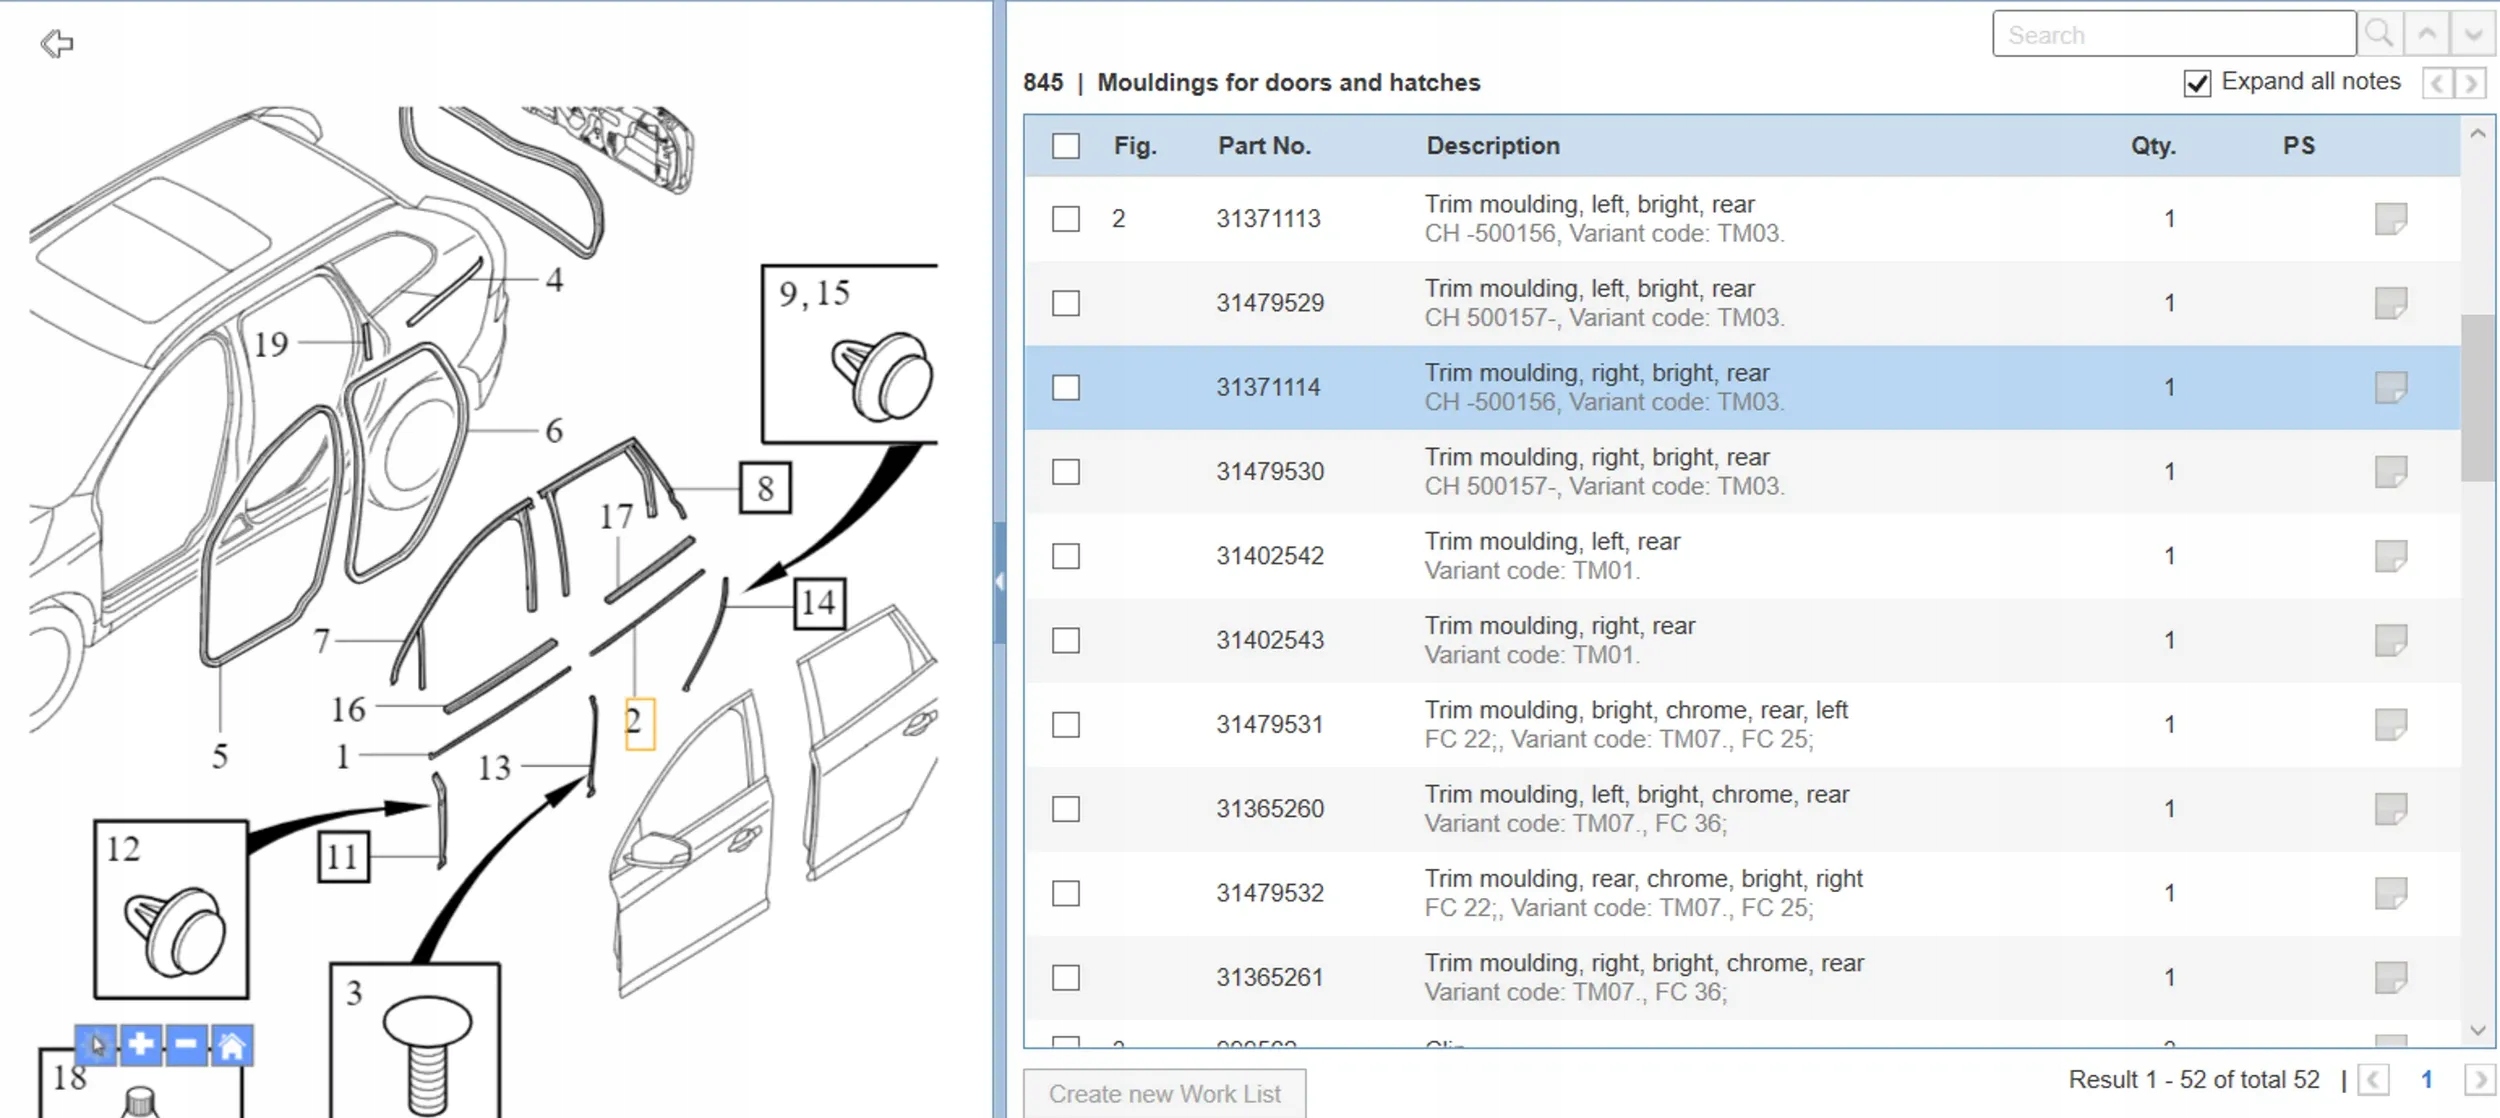Viewport: 2500px width, 1118px height.
Task: Sort by the Part No. column header
Action: [1263, 146]
